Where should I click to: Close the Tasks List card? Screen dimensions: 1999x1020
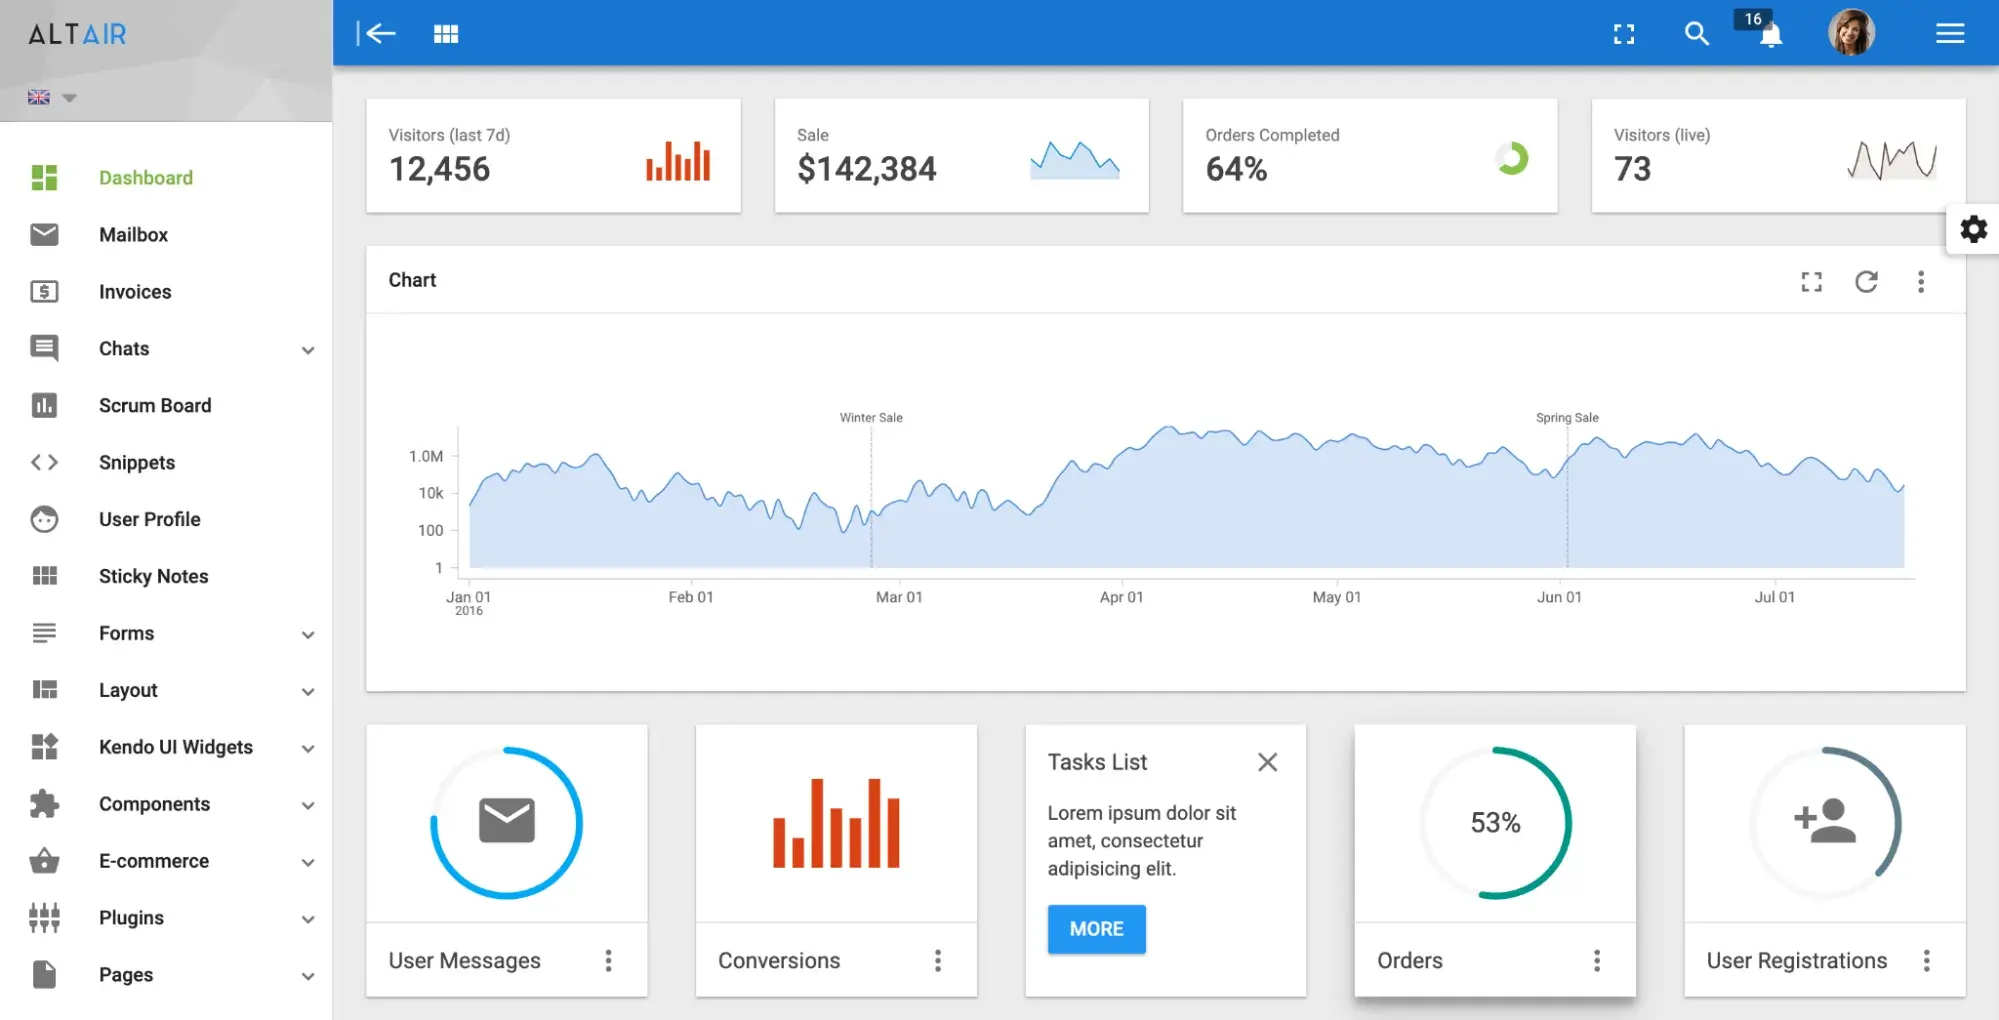pos(1267,762)
